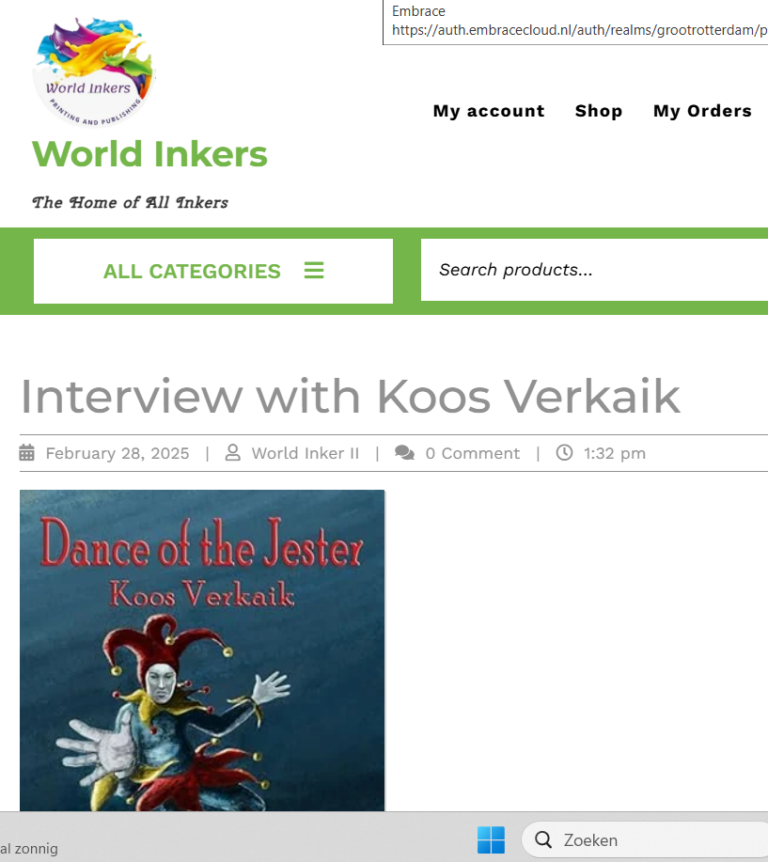Open the 0 Comment link
The image size is (768, 862).
click(472, 453)
